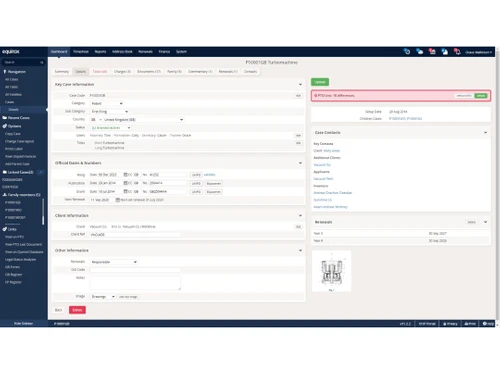Collapse the Other Information section
The width and height of the screenshot is (500, 375).
(x=300, y=250)
